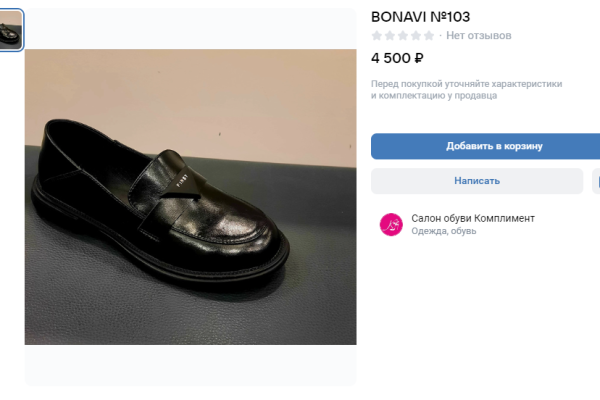Screen dimensions: 600x400
Task: Select the small shoe thumbnail preview
Action: [x=11, y=30]
